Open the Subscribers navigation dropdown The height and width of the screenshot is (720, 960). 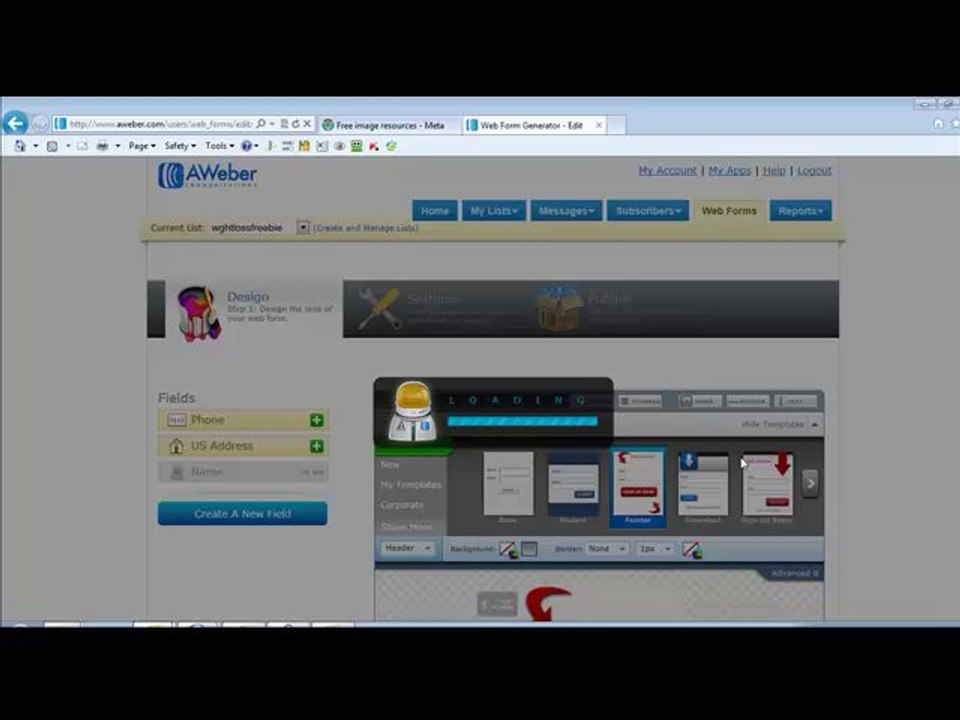pos(648,211)
